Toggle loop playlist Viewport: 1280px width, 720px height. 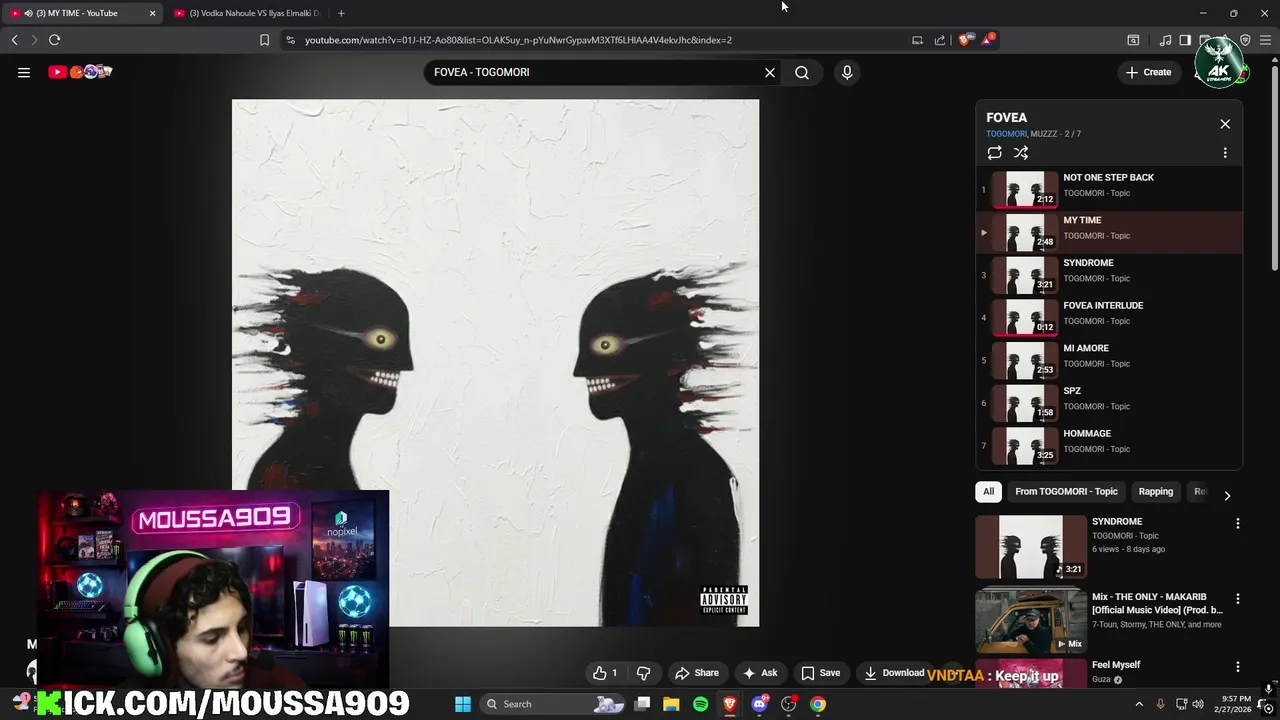click(x=994, y=153)
